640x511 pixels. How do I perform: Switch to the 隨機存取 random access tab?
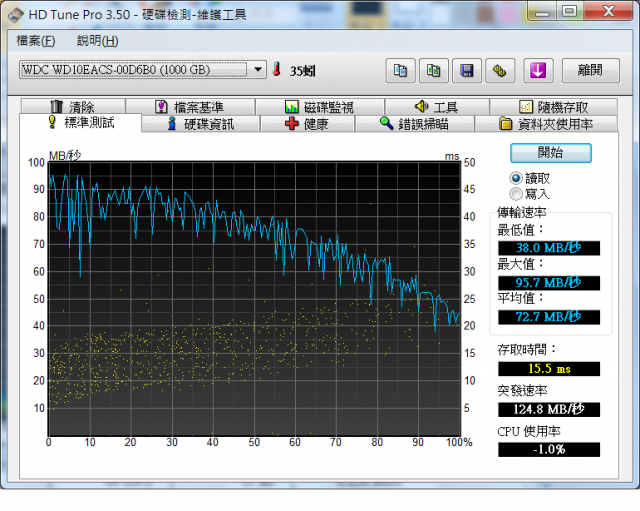click(553, 107)
